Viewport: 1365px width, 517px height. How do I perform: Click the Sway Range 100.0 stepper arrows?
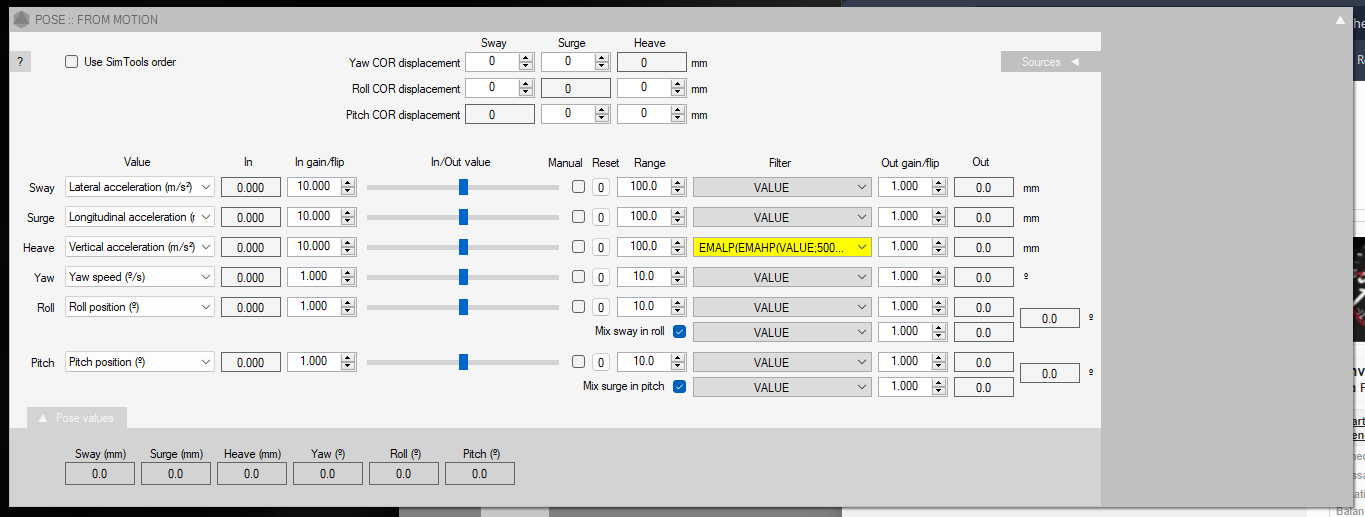[x=678, y=187]
